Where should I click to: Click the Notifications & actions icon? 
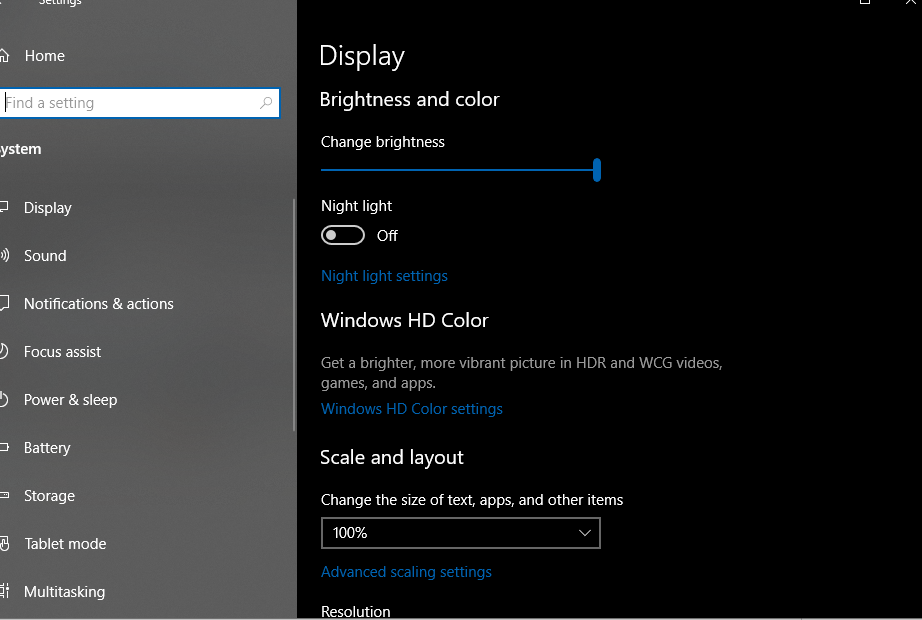(x=4, y=304)
